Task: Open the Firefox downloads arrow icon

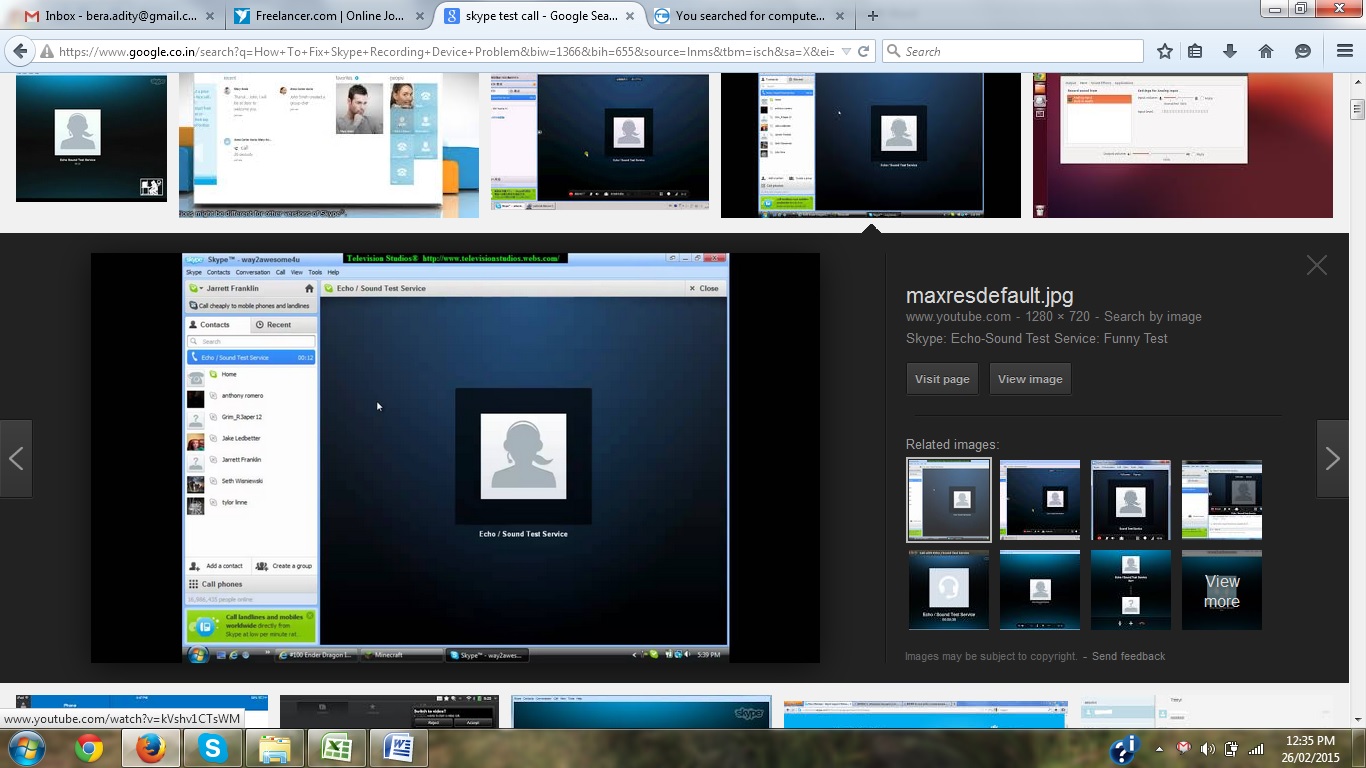Action: [x=1230, y=51]
